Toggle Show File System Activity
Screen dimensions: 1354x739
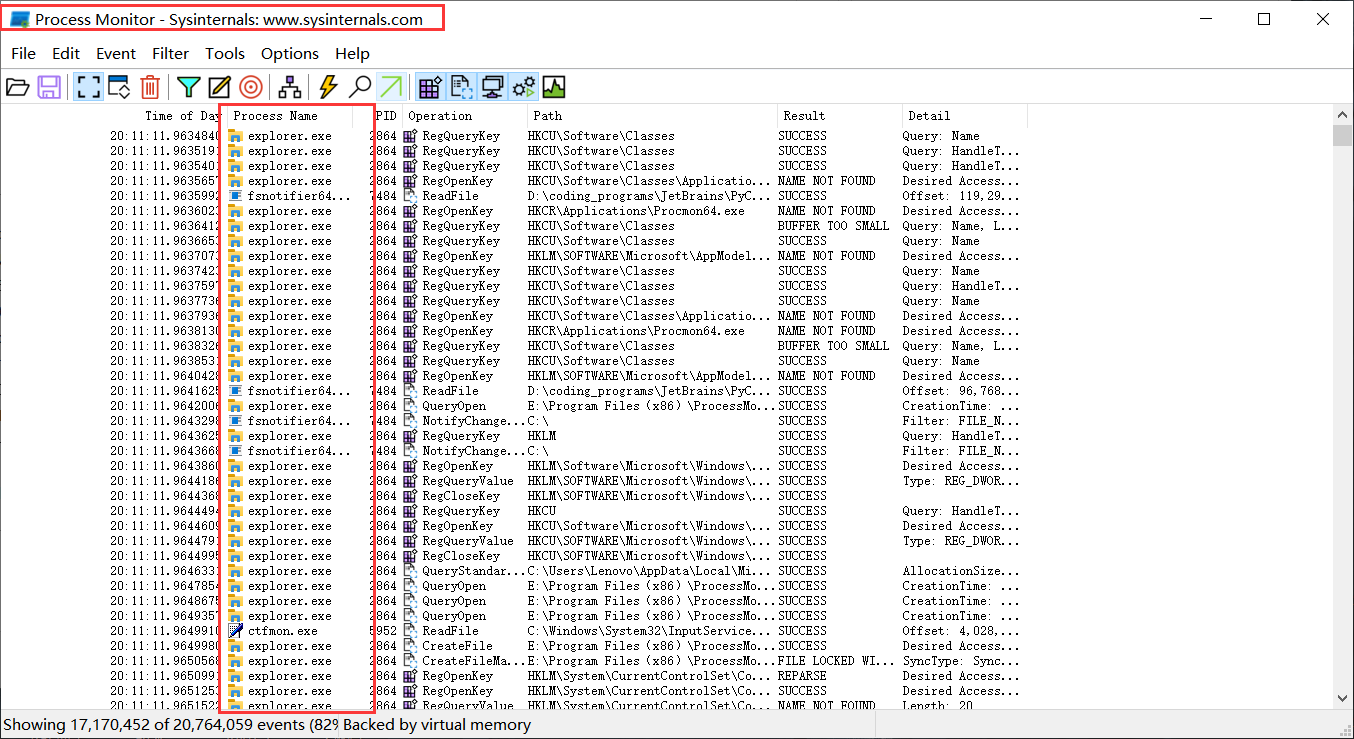click(x=461, y=87)
